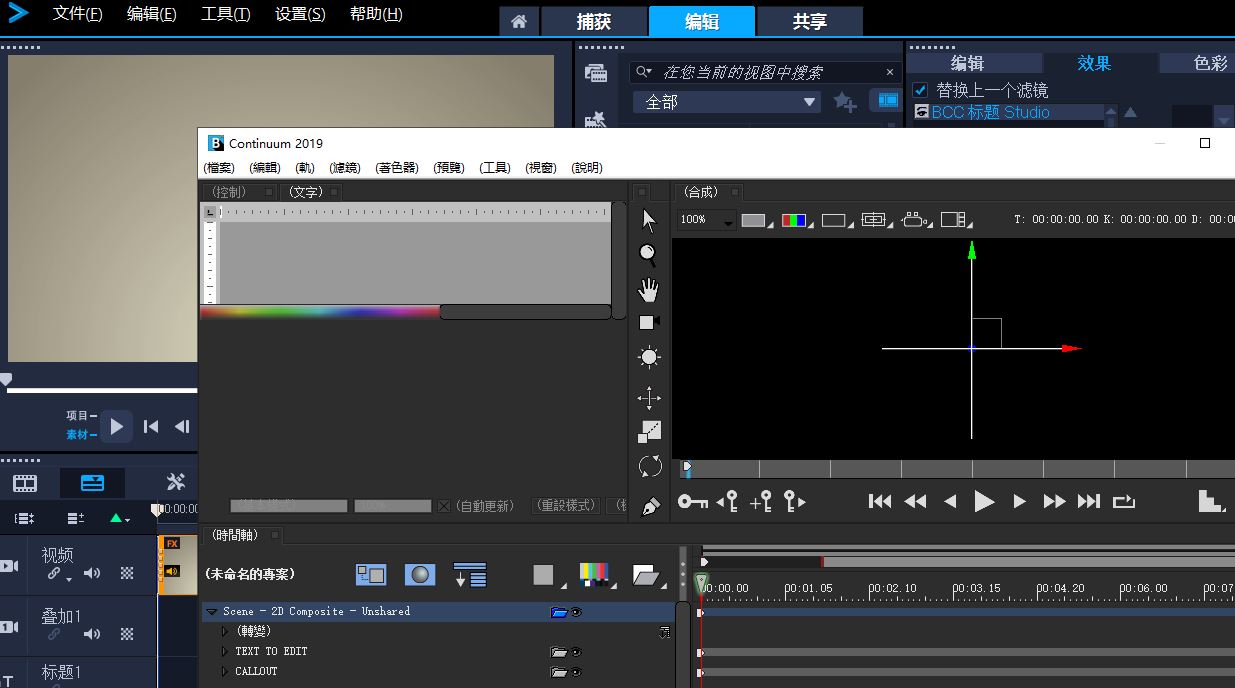This screenshot has height=688, width=1235.
Task: Mute the 视频 track audio
Action: [x=92, y=573]
